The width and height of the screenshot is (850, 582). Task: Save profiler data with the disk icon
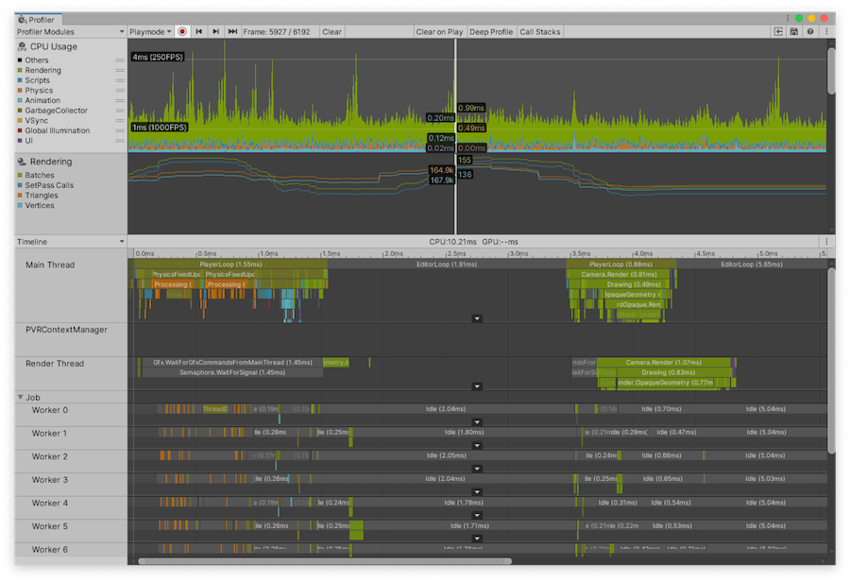tap(794, 31)
